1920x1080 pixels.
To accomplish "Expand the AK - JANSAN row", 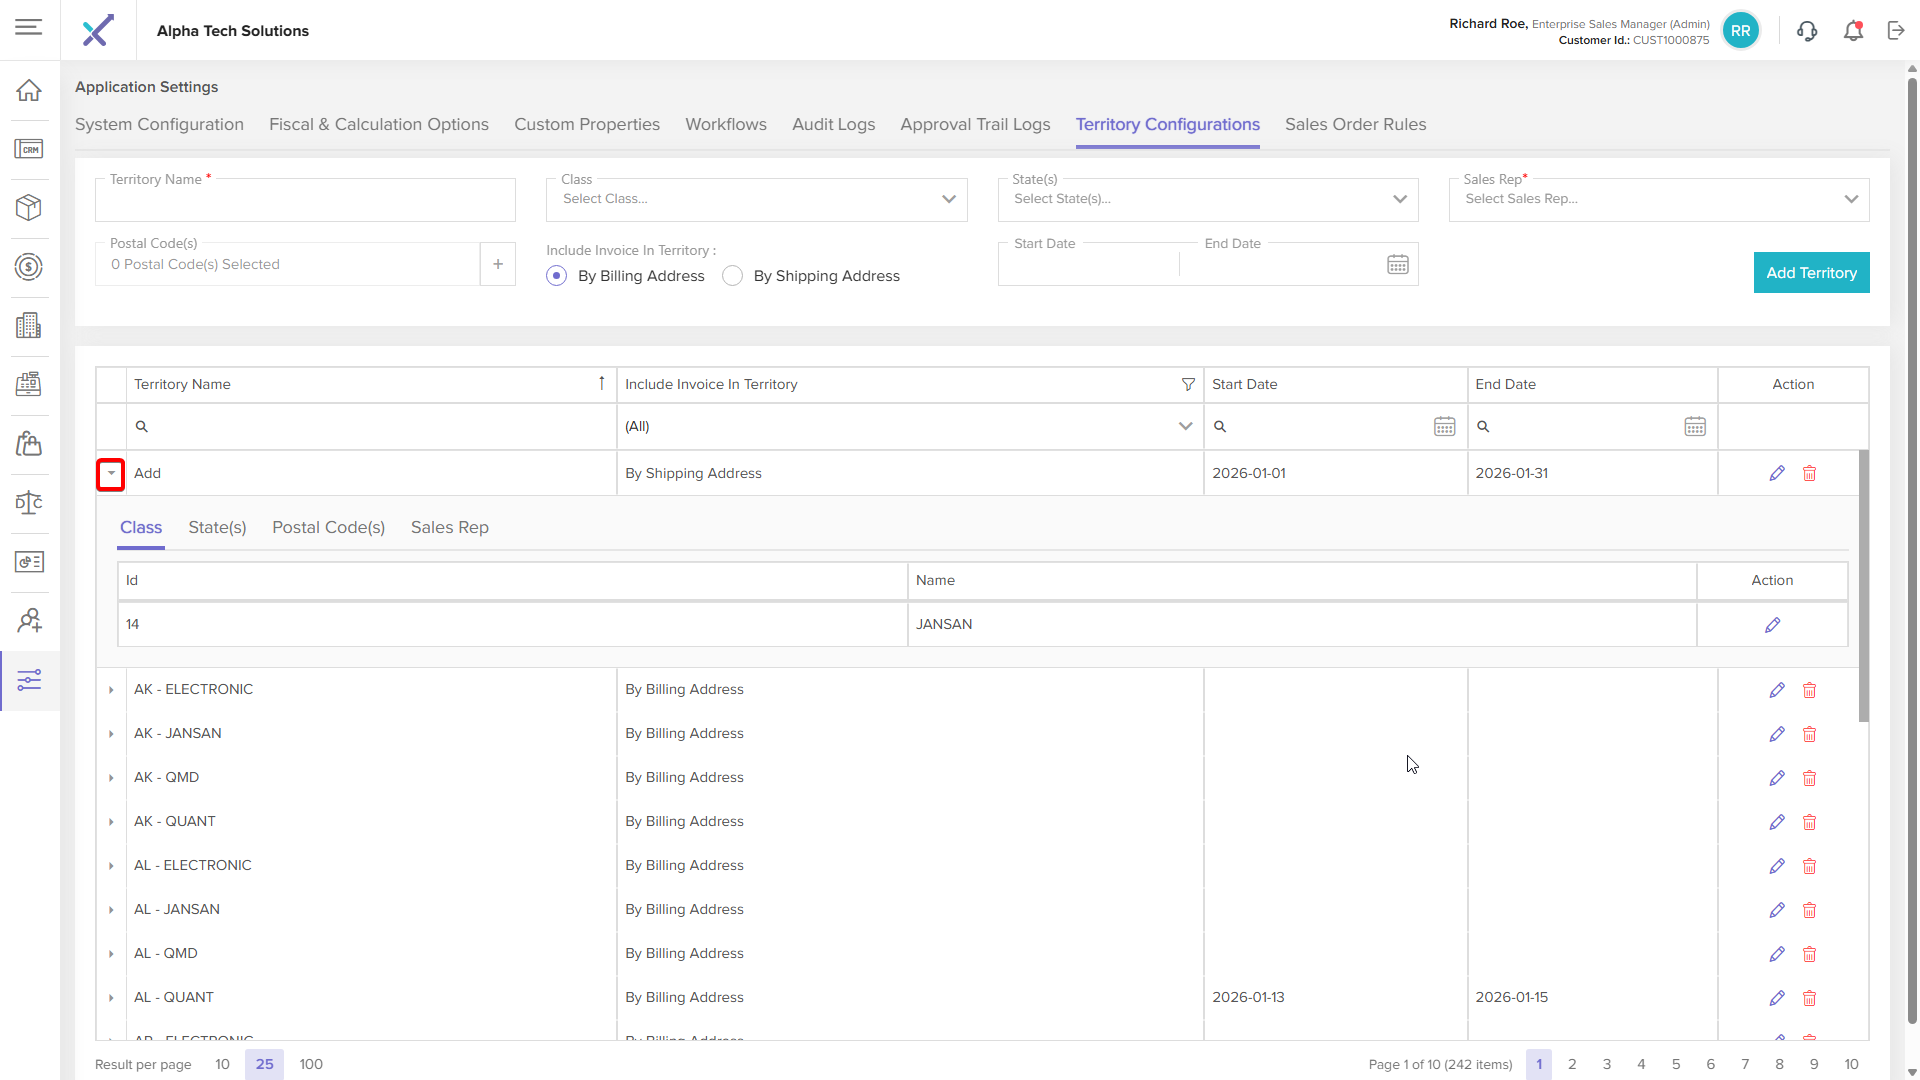I will point(111,734).
